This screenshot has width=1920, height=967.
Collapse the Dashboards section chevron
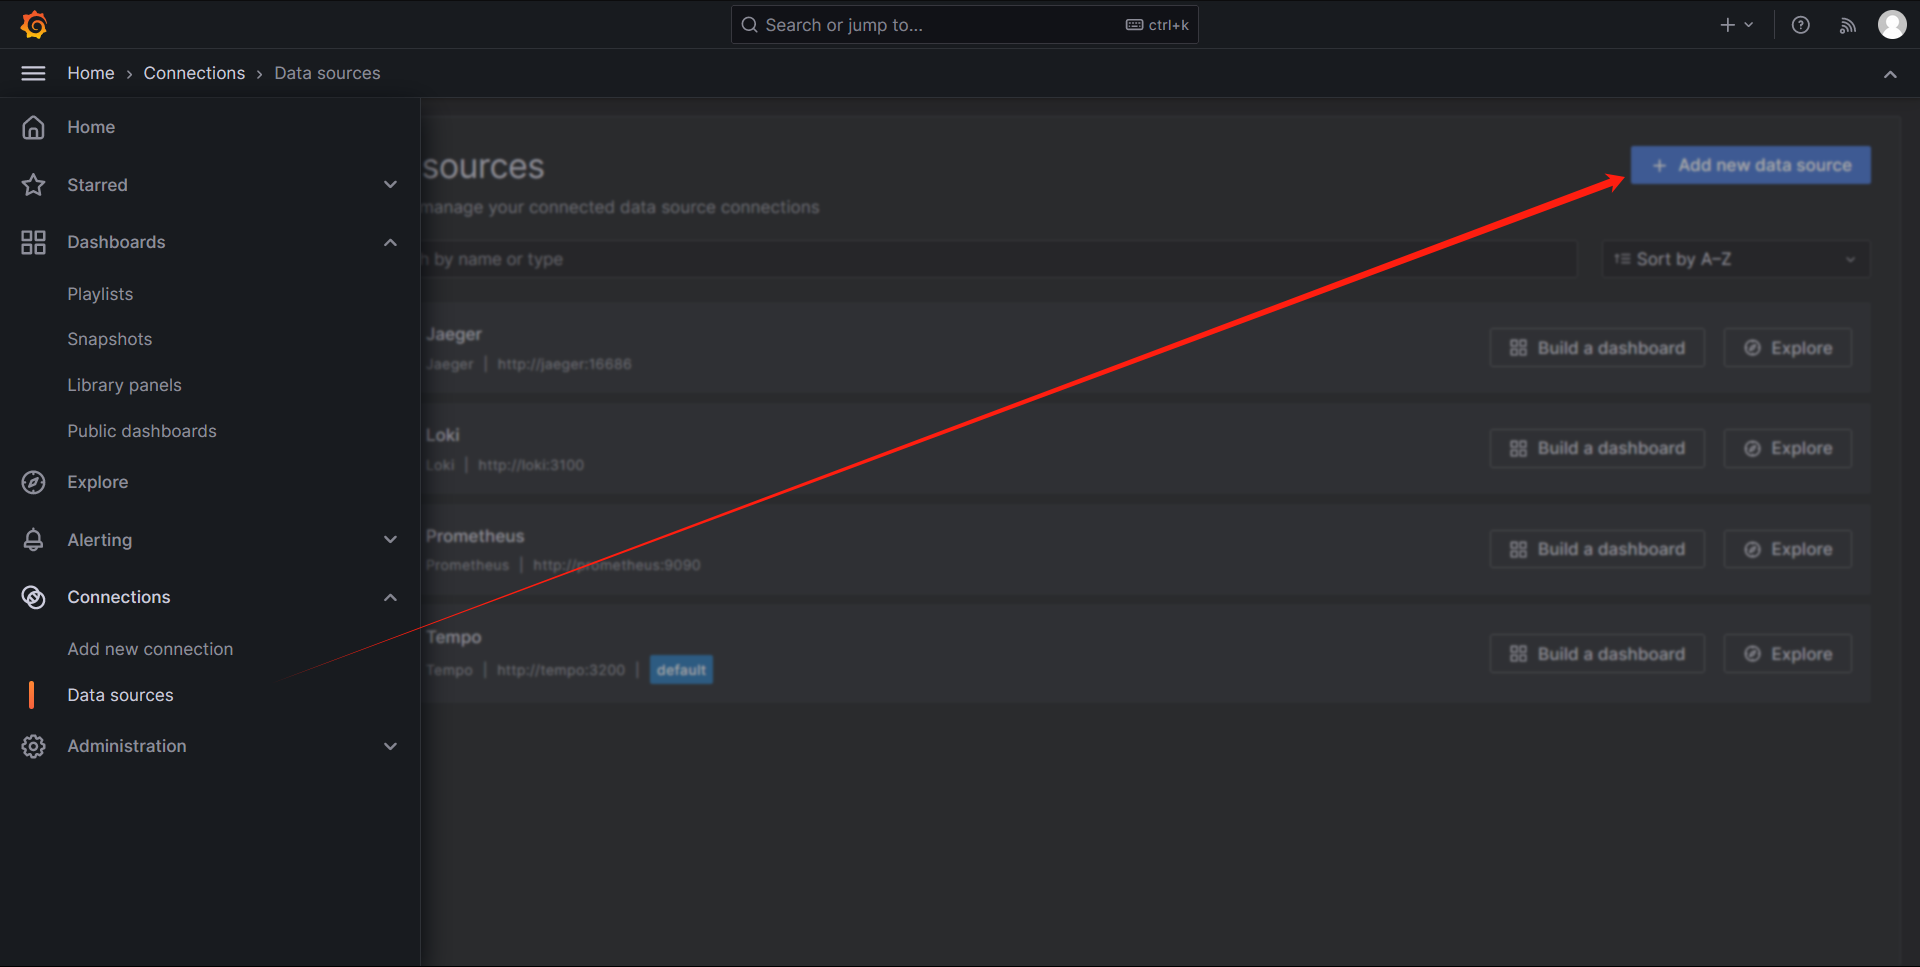click(390, 242)
